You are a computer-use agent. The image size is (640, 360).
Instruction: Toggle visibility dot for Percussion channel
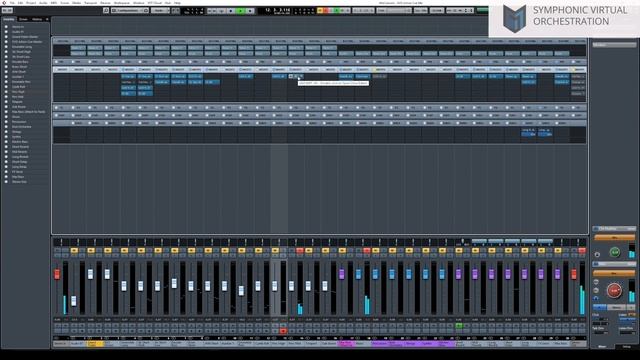6,122
